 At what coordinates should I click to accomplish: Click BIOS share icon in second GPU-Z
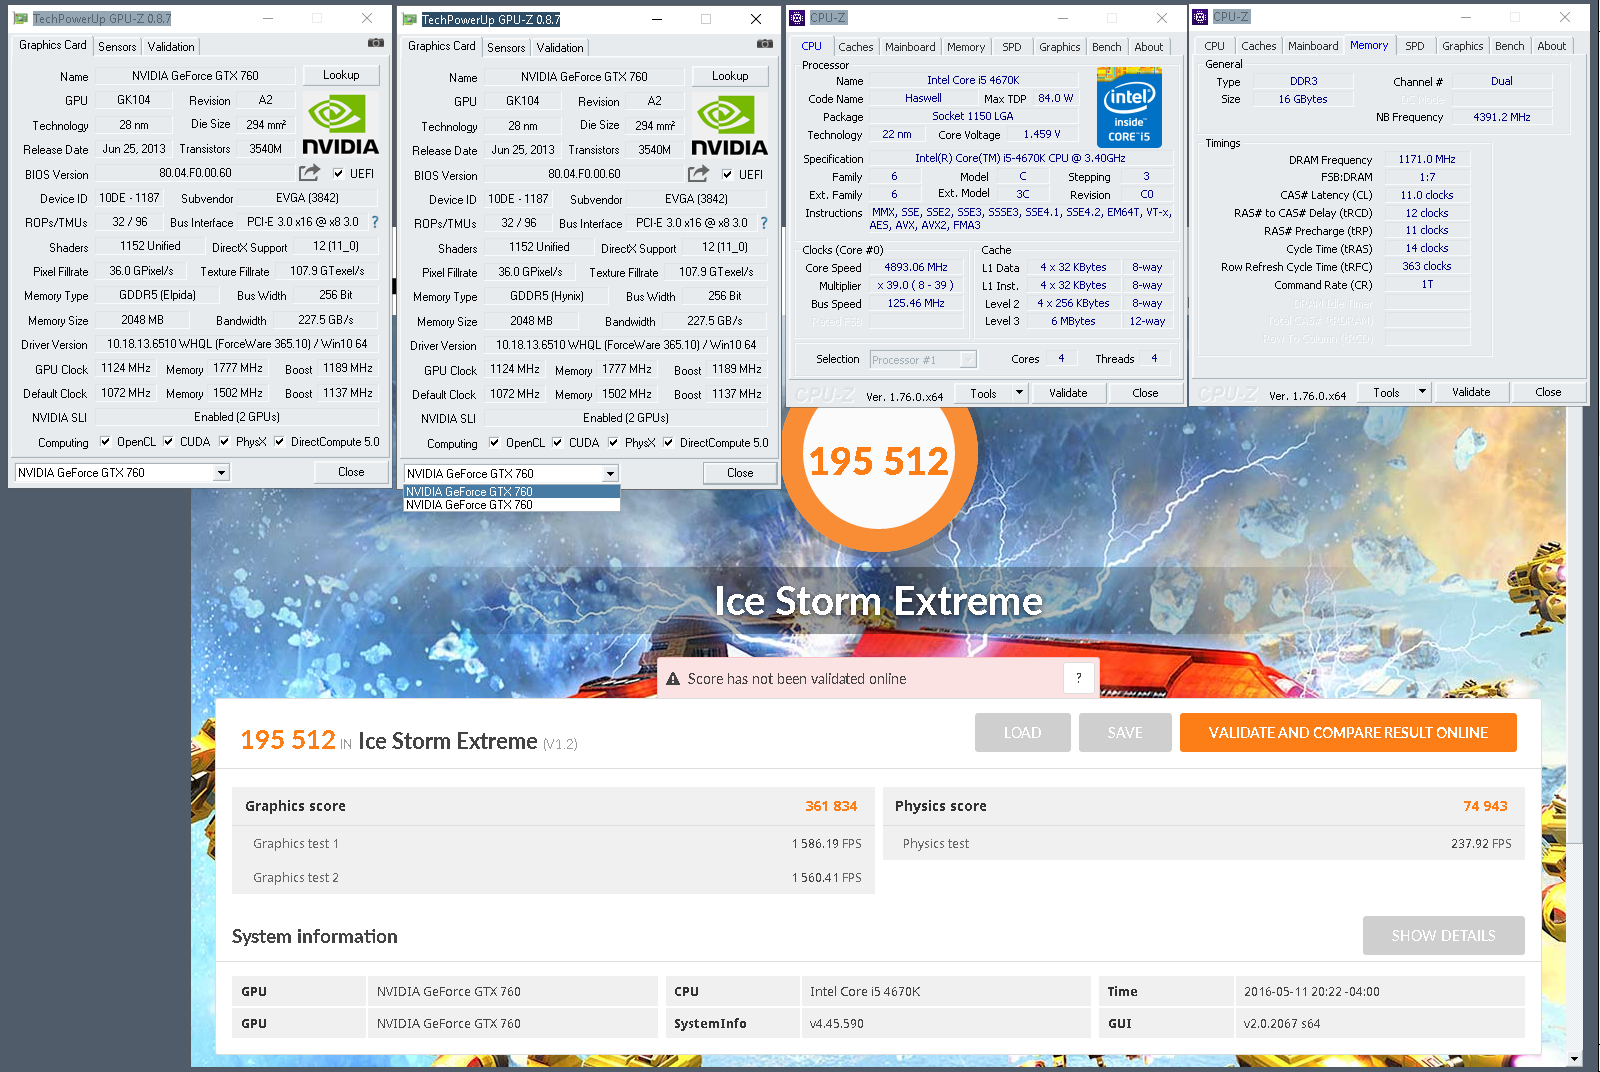(698, 174)
